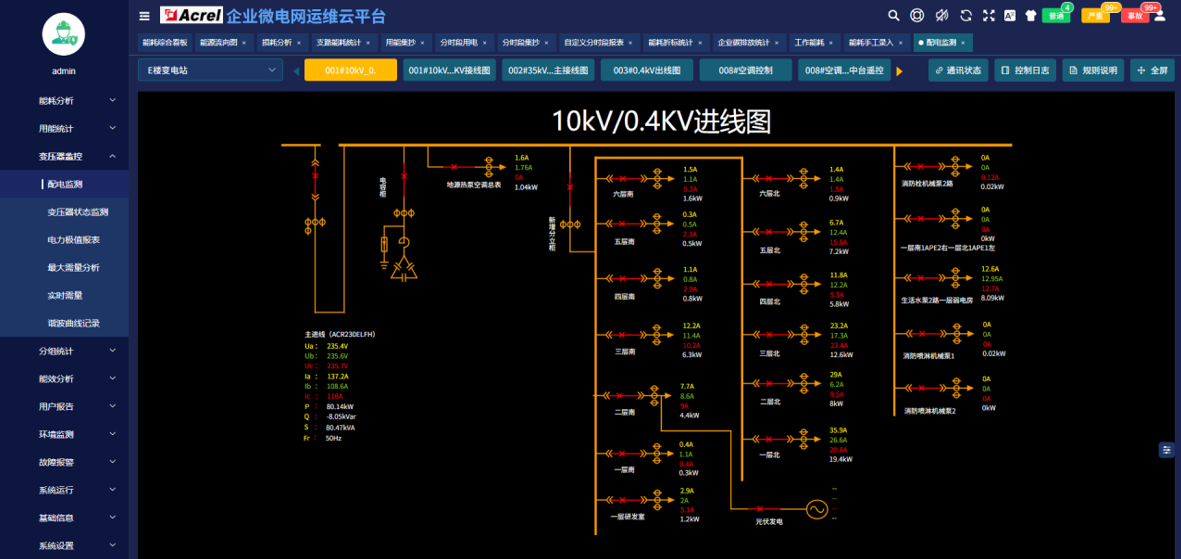Image resolution: width=1181 pixels, height=559 pixels.
Task: Open language switch icon in header
Action: click(x=1010, y=15)
